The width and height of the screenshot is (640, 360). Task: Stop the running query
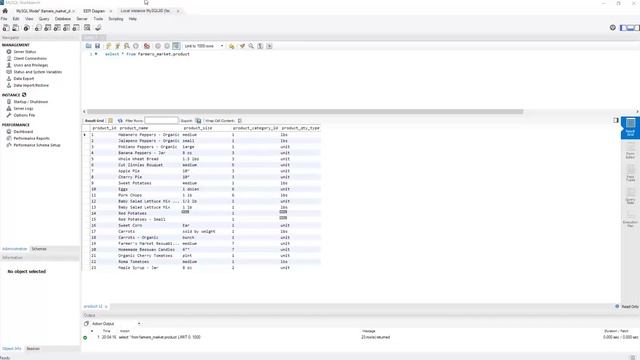click(136, 46)
